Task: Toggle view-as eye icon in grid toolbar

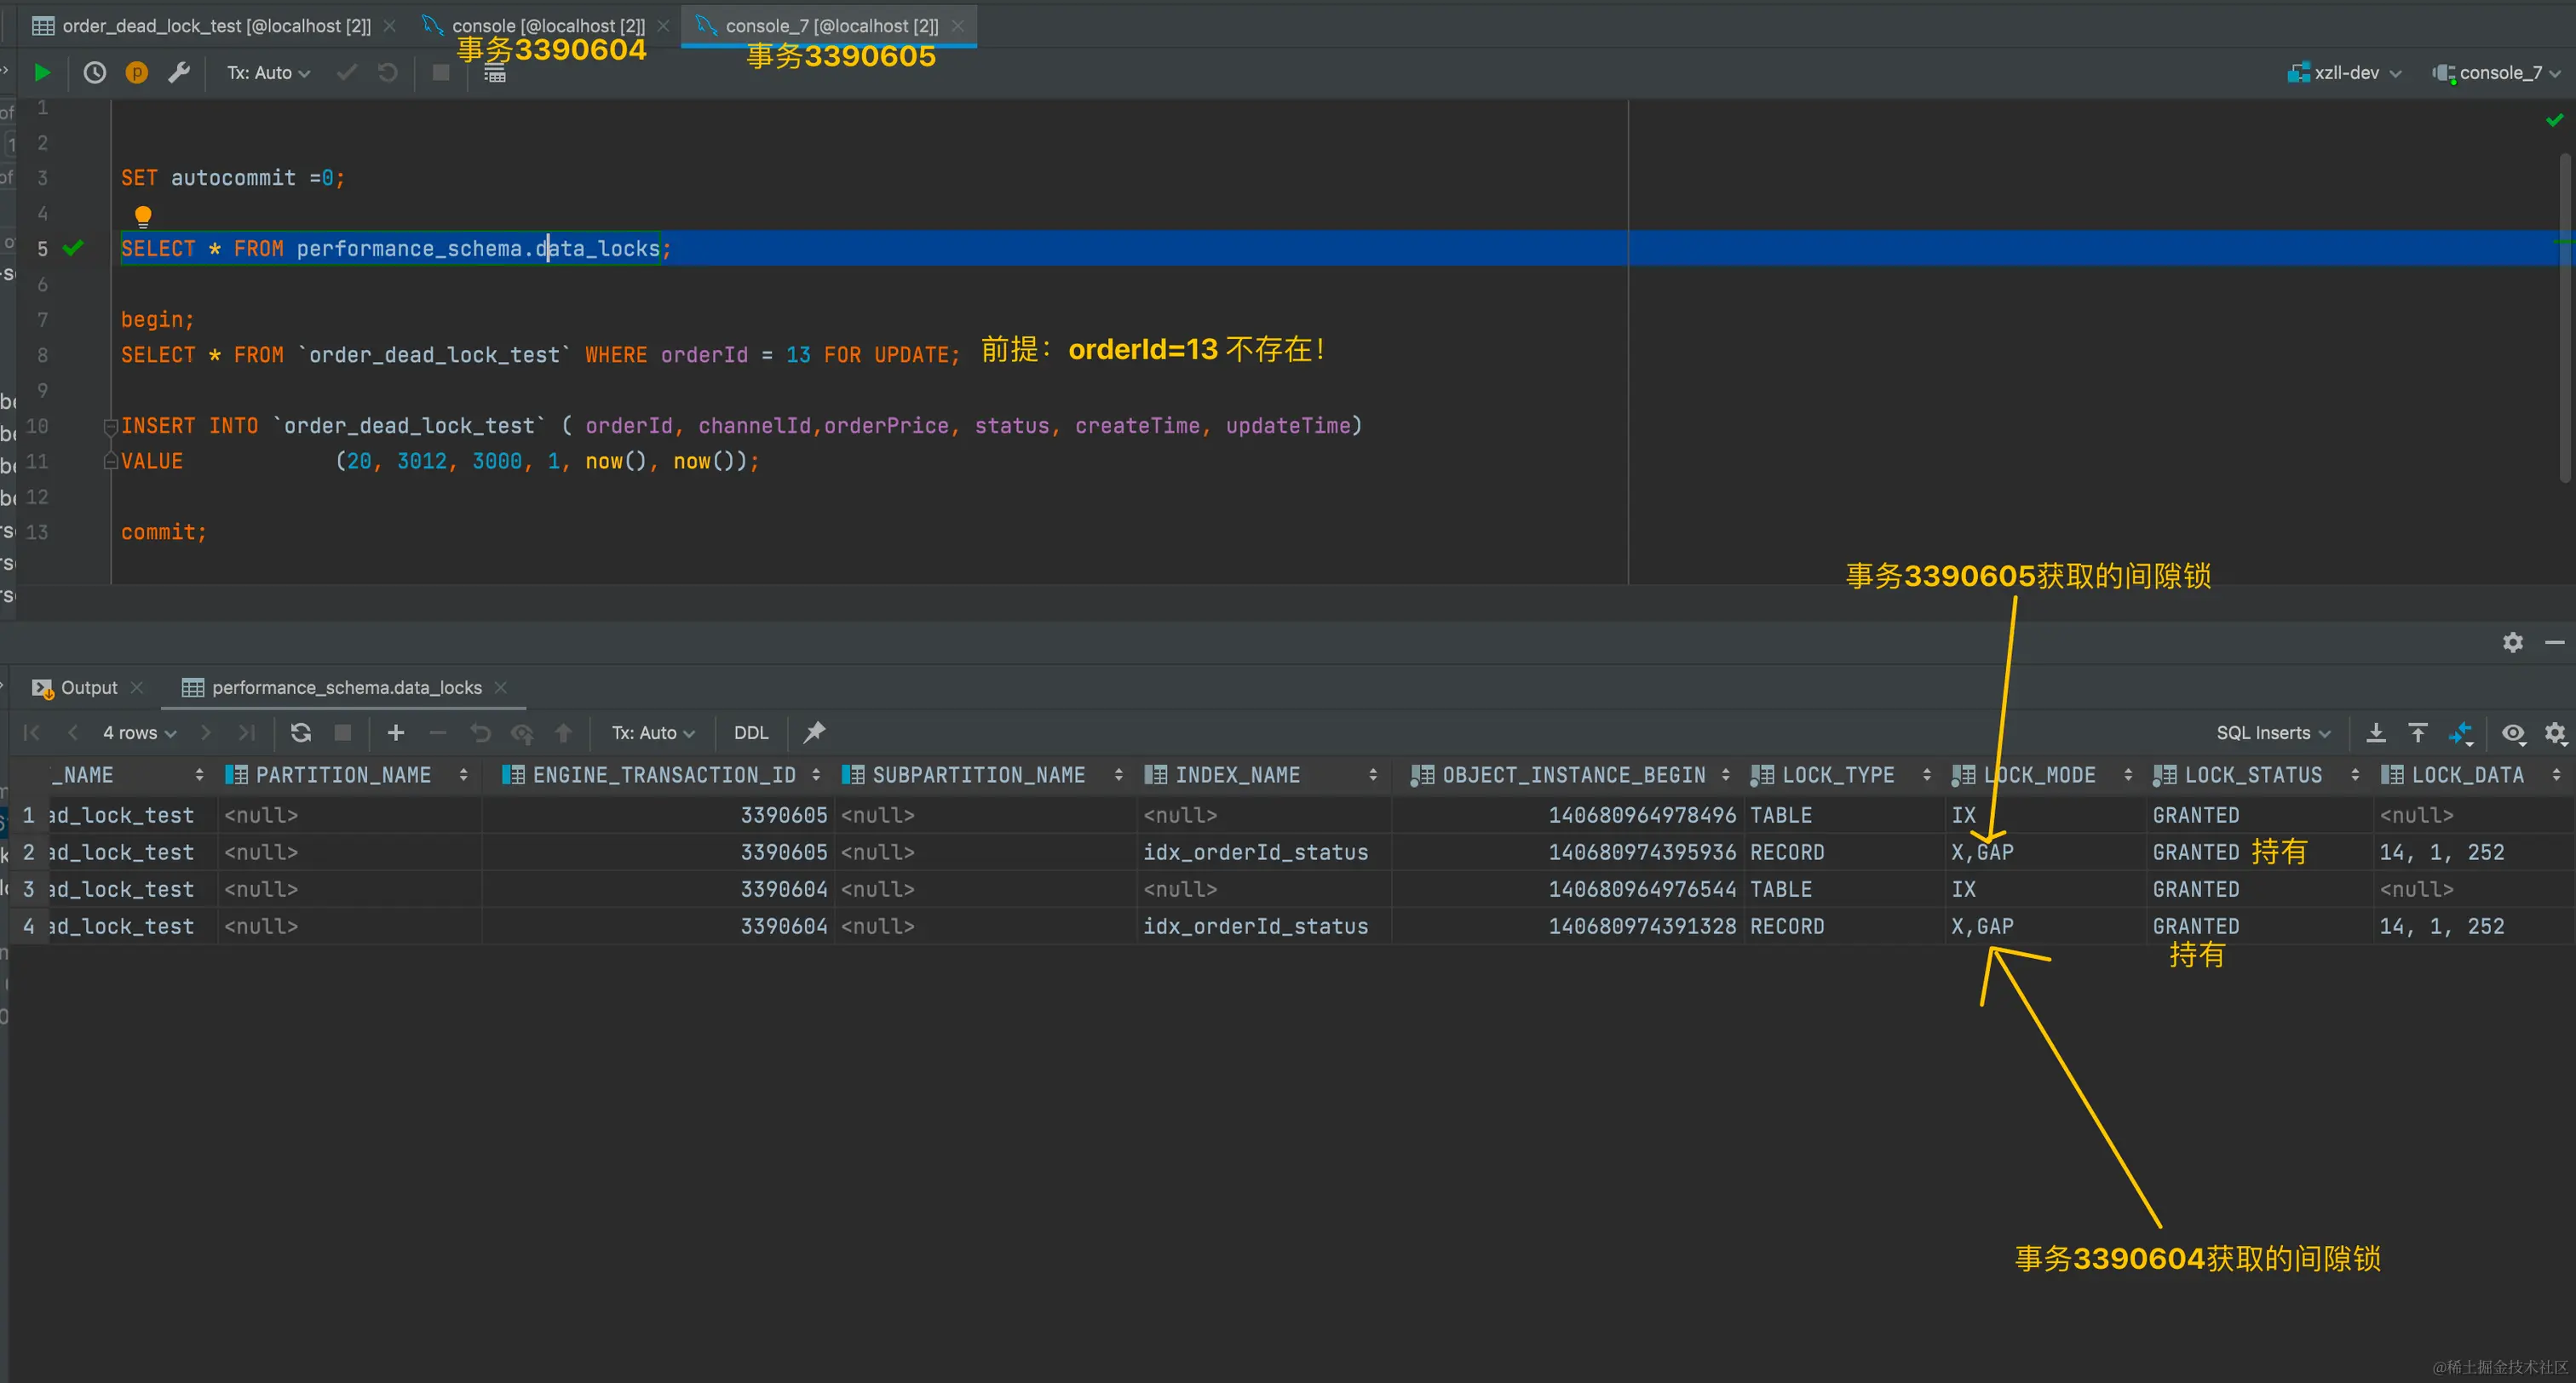Action: click(2513, 733)
